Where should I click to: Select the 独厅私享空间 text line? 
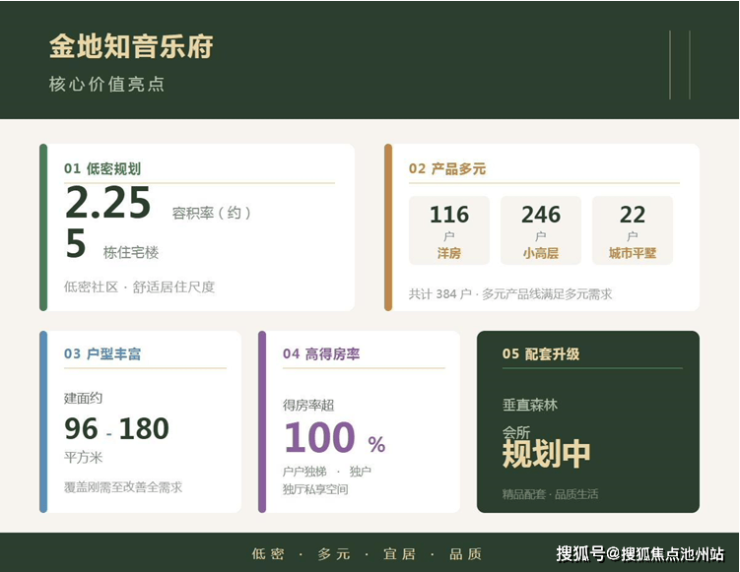pyautogui.click(x=315, y=489)
